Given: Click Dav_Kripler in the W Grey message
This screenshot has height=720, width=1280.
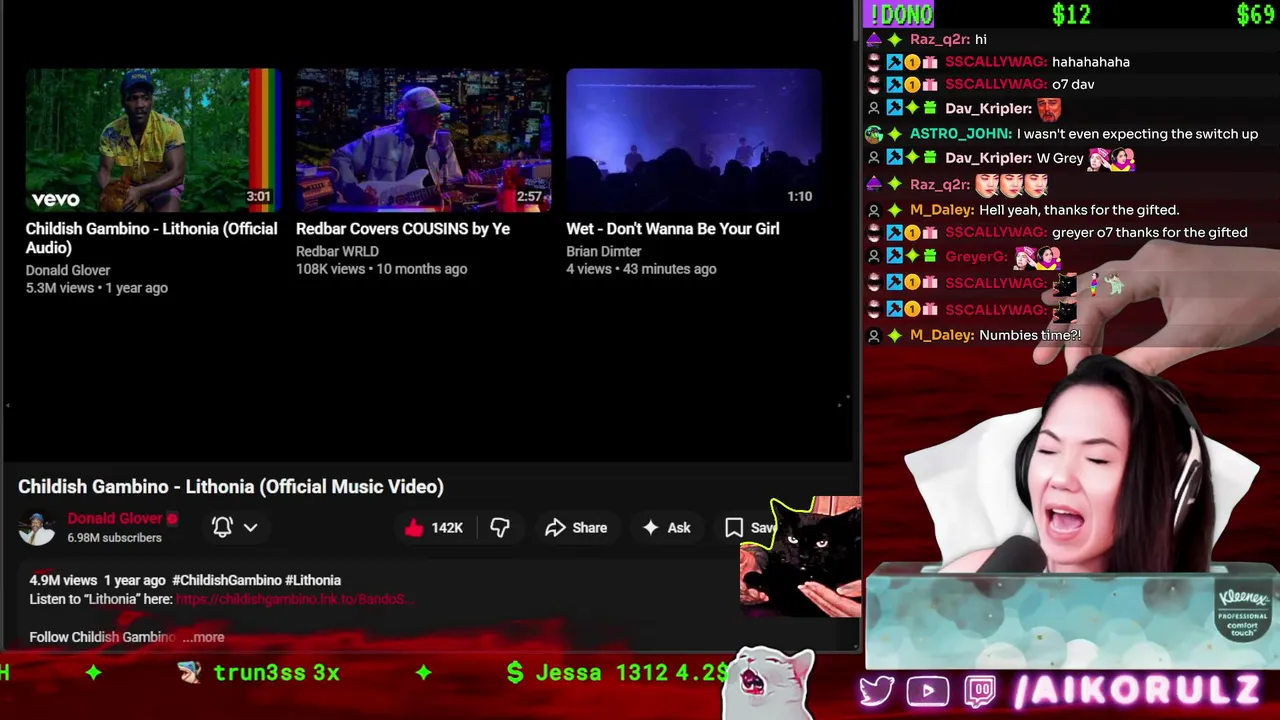Looking at the screenshot, I should pos(988,158).
